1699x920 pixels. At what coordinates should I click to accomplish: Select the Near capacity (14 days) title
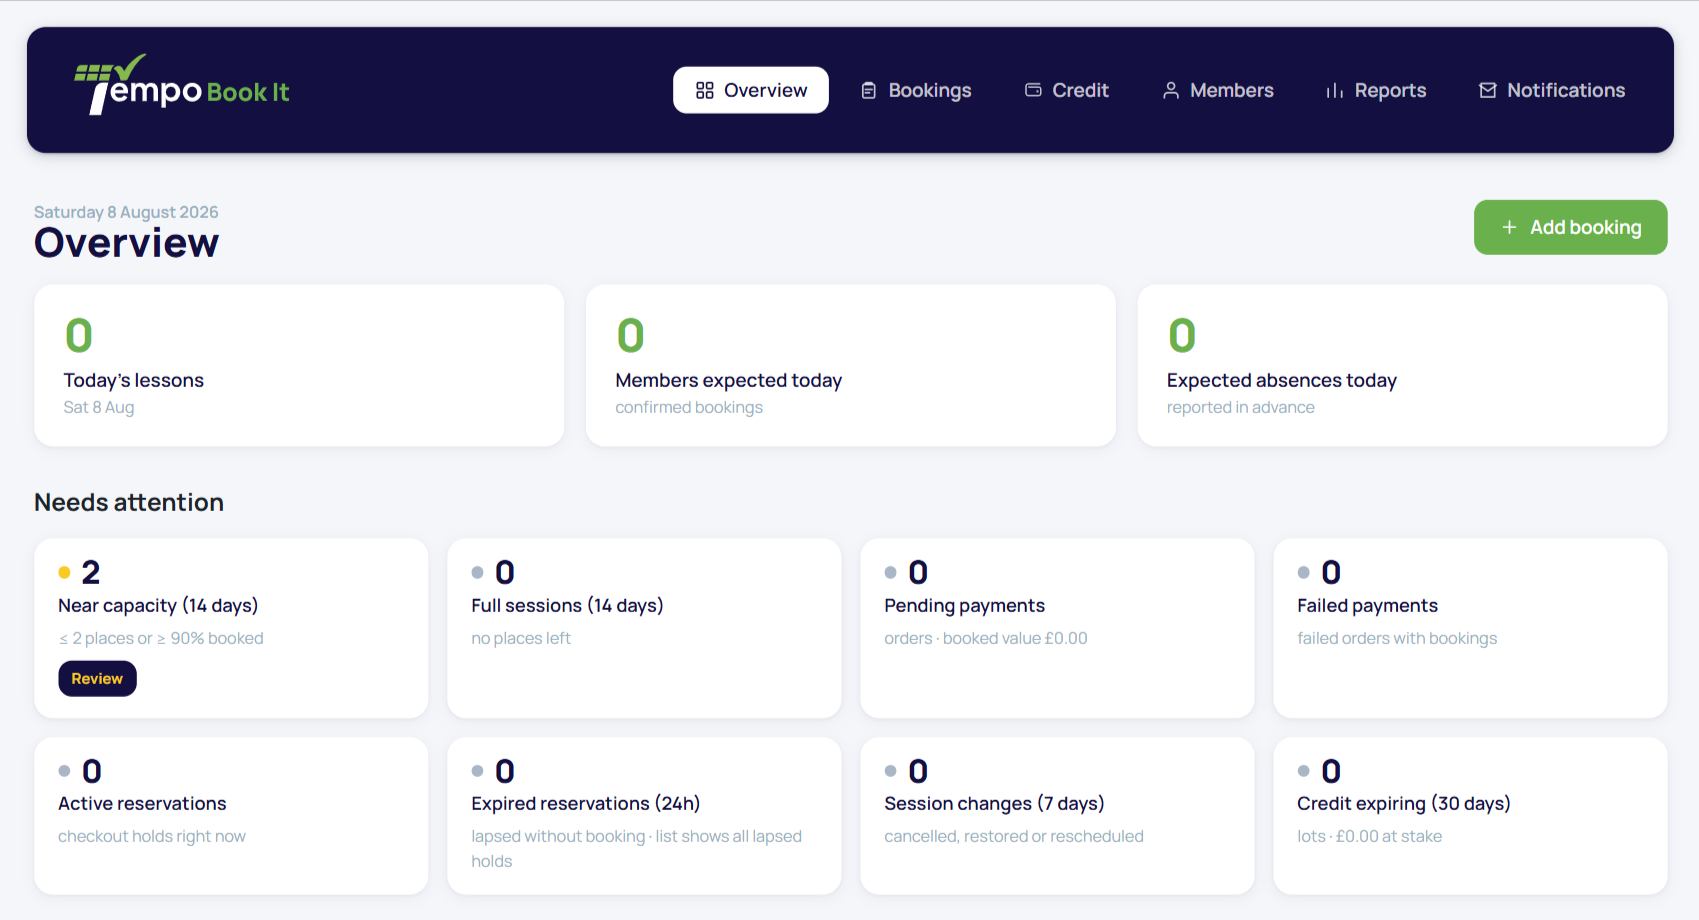[158, 606]
